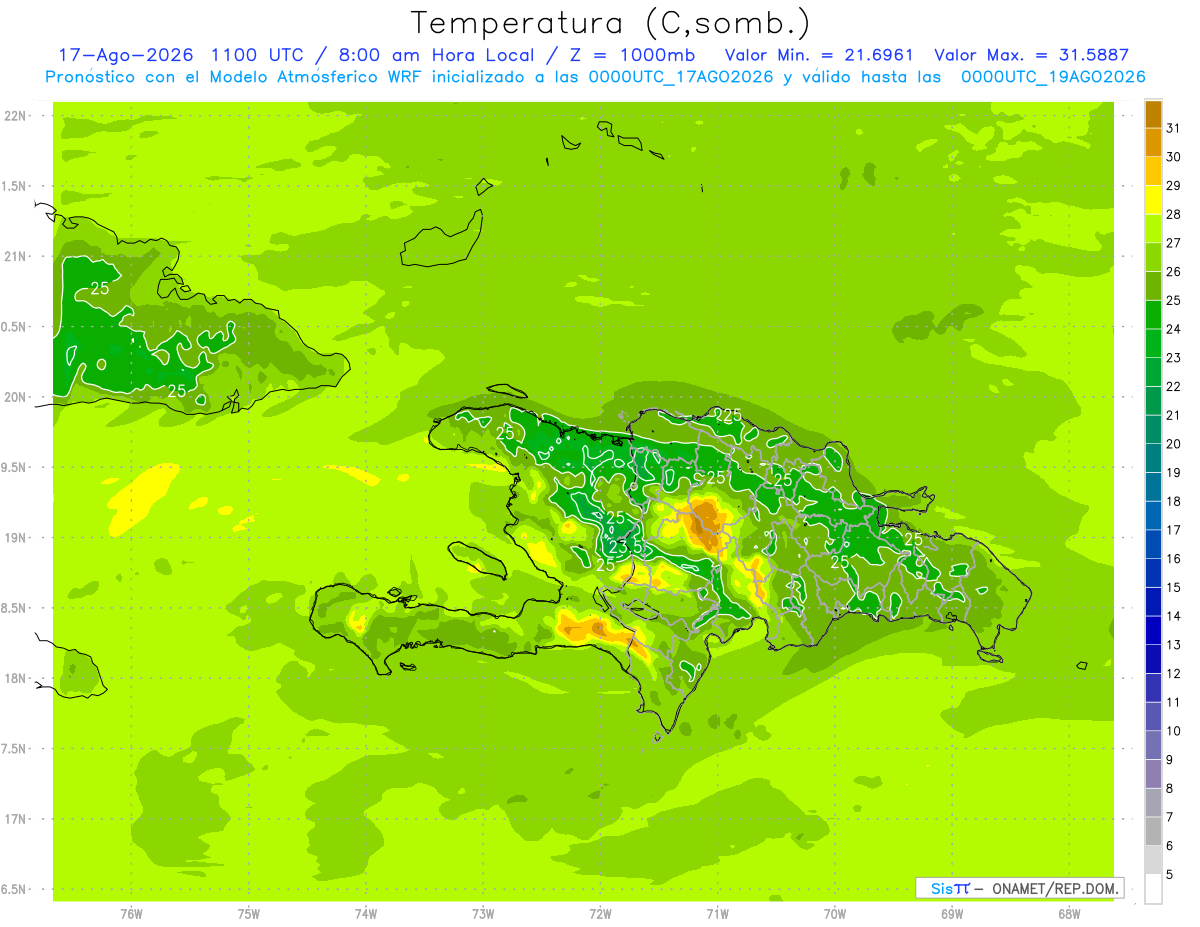Click the colorbar swatch between 24 and 25

(1153, 314)
